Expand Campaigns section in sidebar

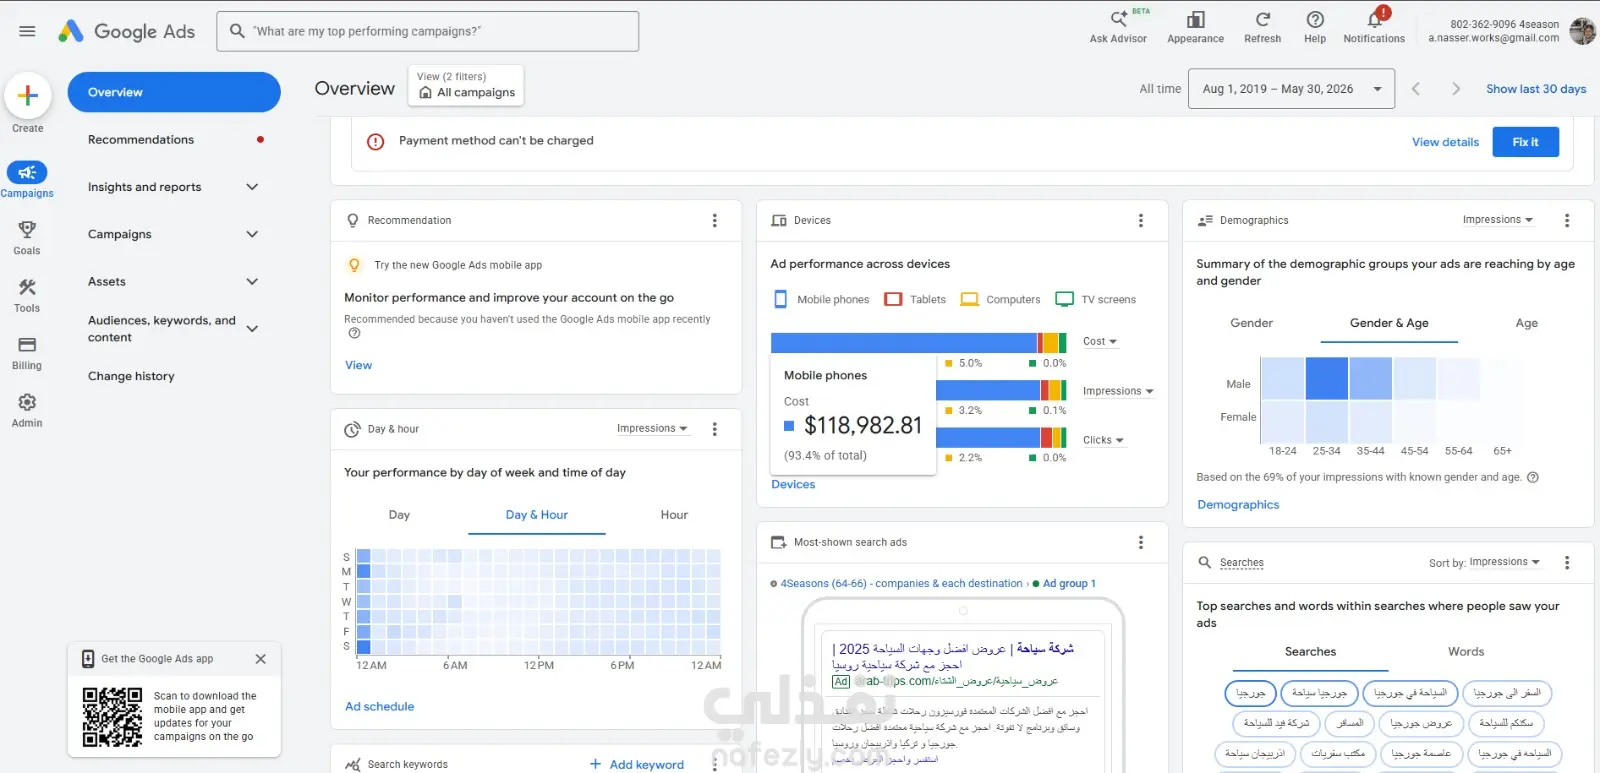[x=252, y=234]
